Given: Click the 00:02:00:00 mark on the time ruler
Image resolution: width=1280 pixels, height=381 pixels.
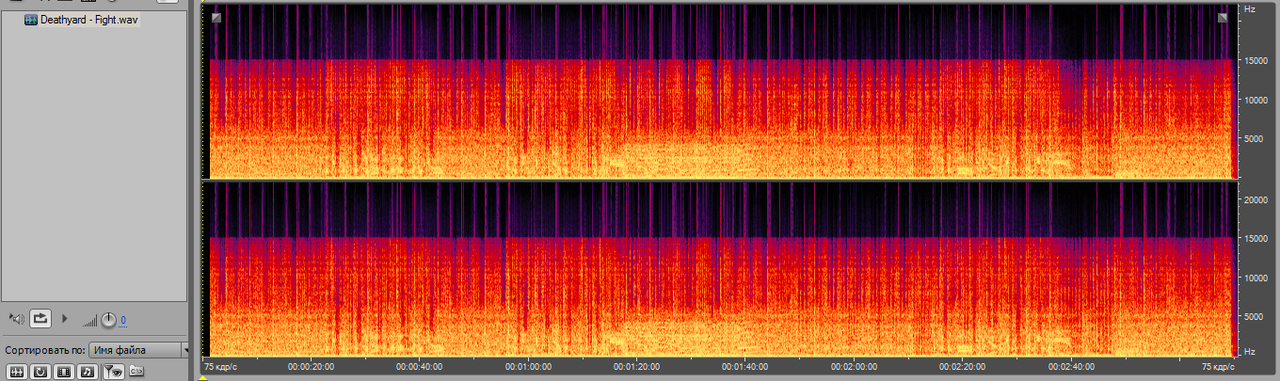Looking at the screenshot, I should [853, 367].
